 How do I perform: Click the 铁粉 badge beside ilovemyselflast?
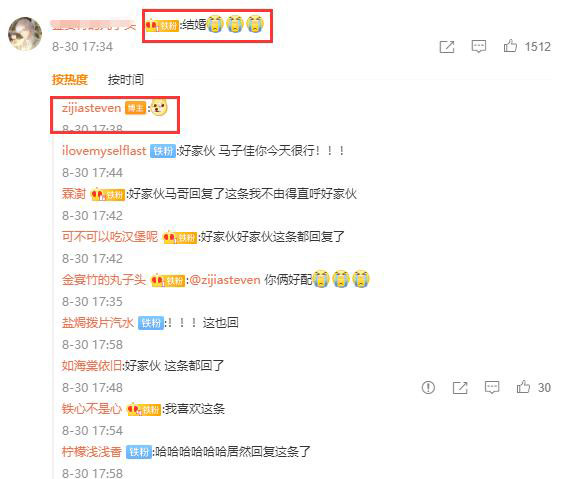(x=163, y=151)
